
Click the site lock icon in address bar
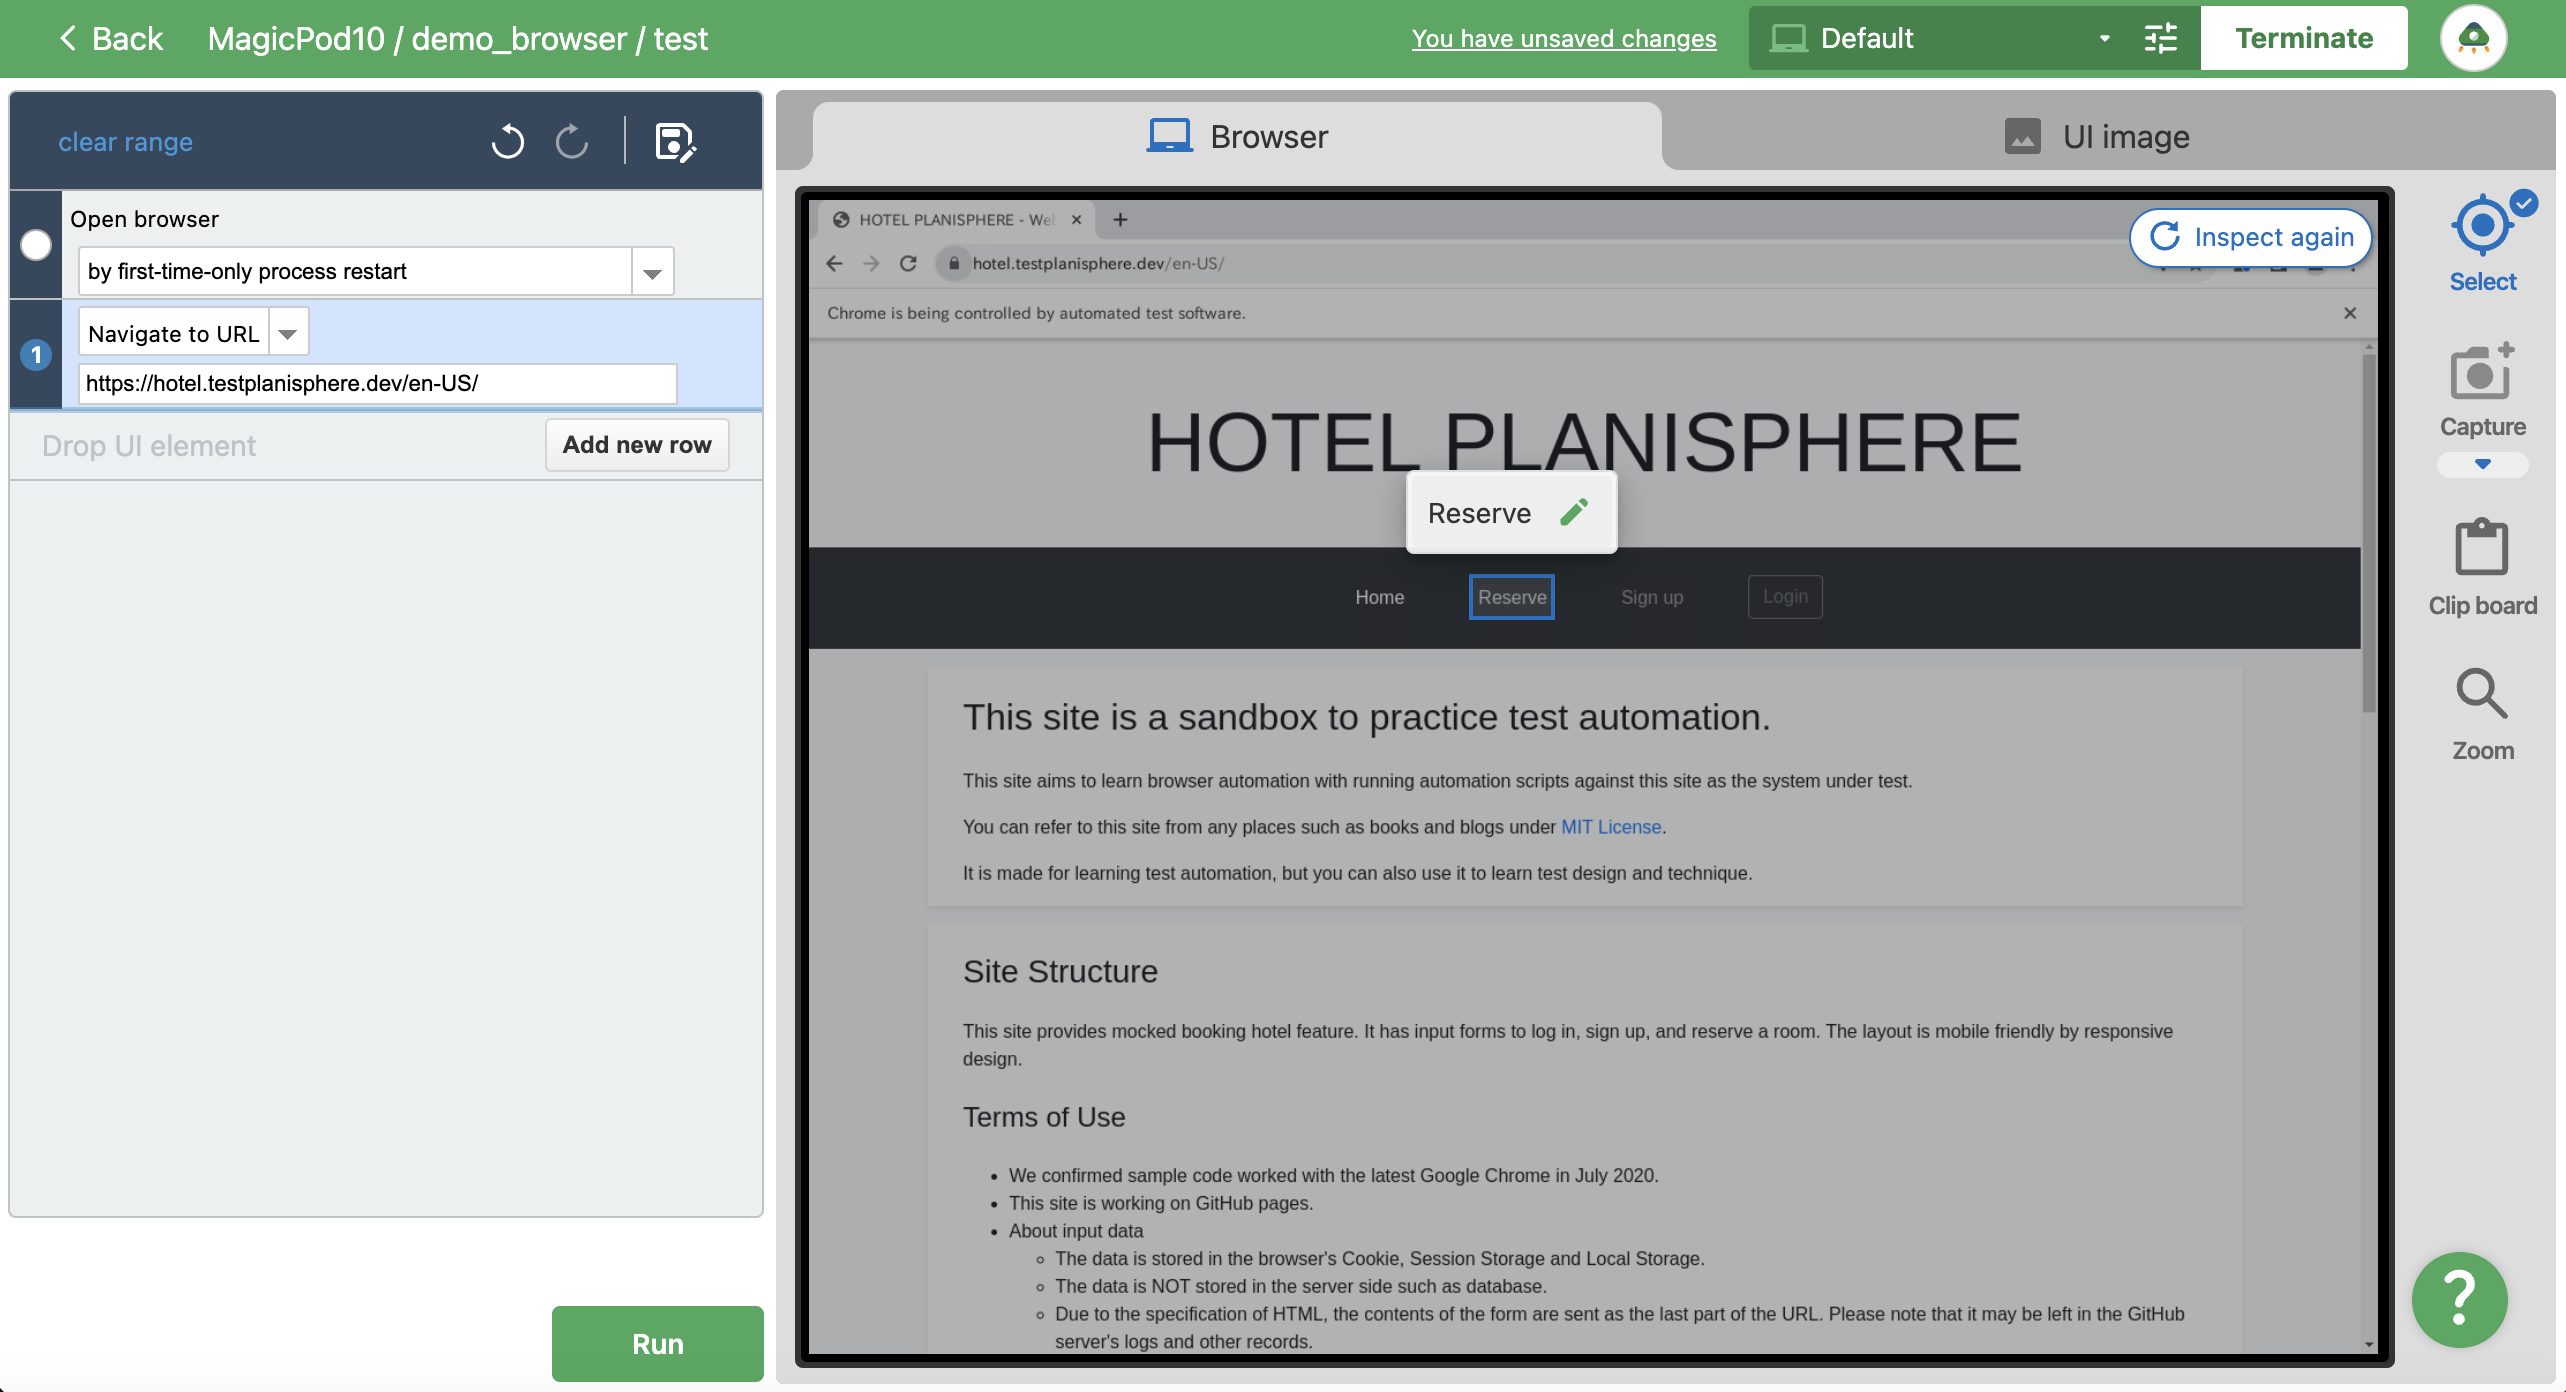[x=954, y=263]
